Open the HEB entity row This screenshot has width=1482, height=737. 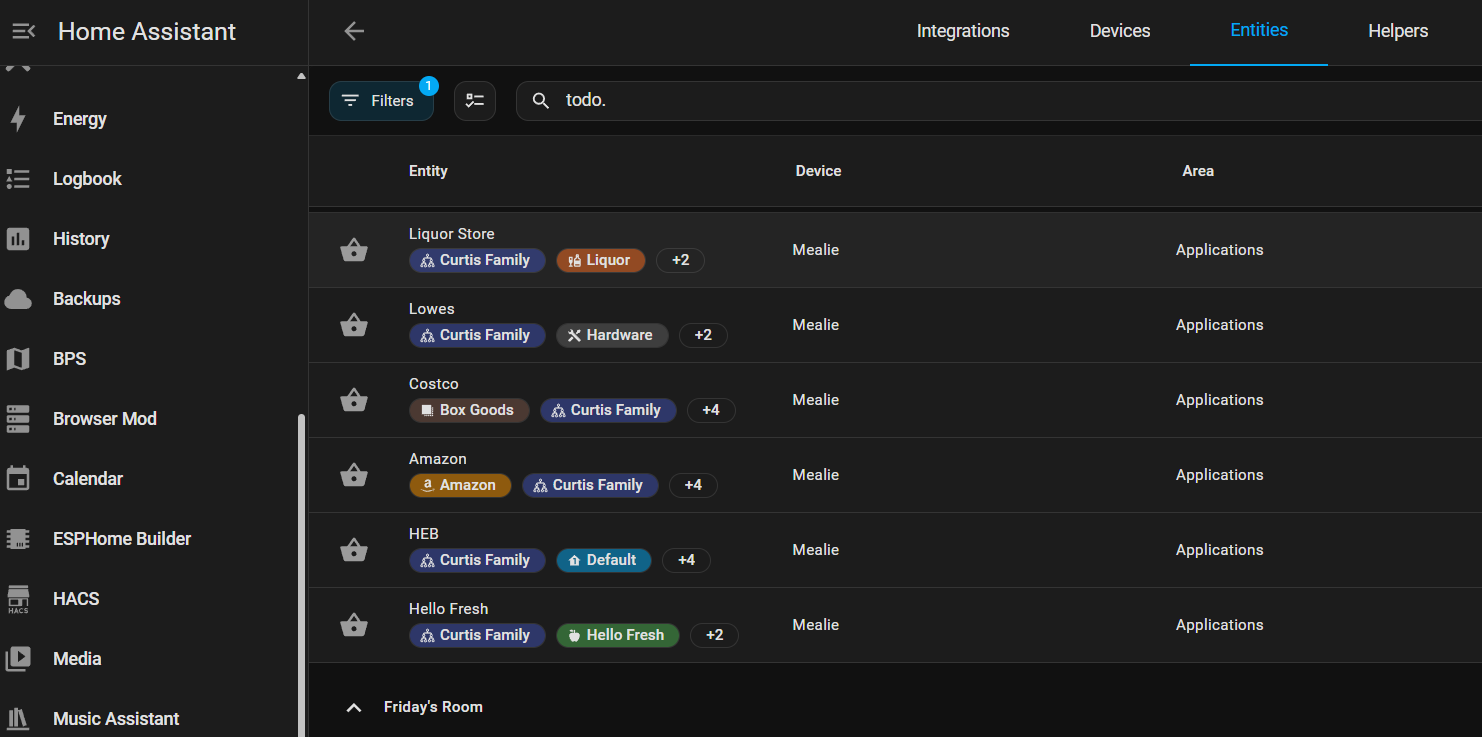(x=895, y=550)
